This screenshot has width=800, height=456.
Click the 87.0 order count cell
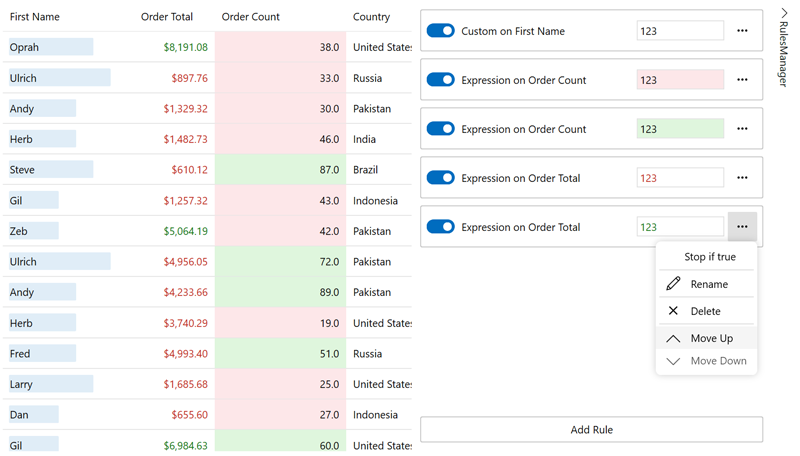point(281,170)
